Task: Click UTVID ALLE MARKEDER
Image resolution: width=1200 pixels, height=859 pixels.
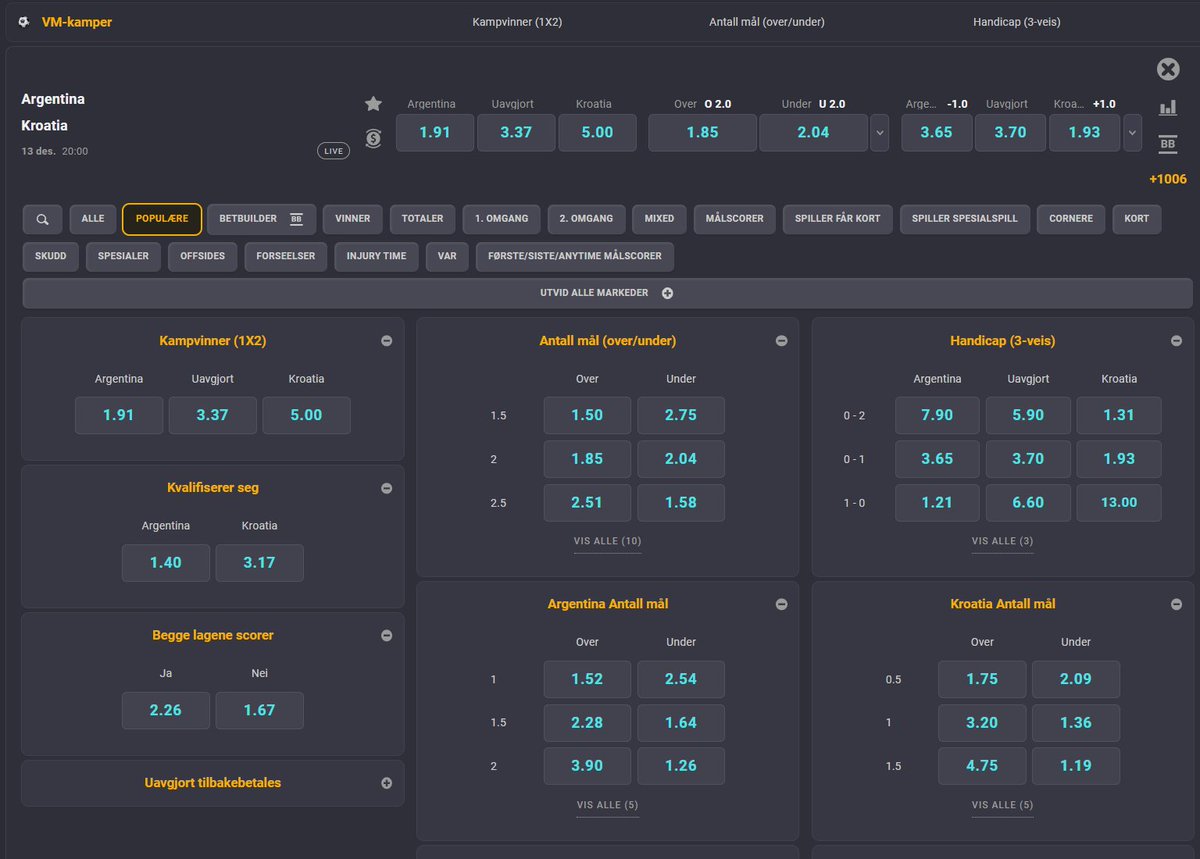Action: [607, 292]
